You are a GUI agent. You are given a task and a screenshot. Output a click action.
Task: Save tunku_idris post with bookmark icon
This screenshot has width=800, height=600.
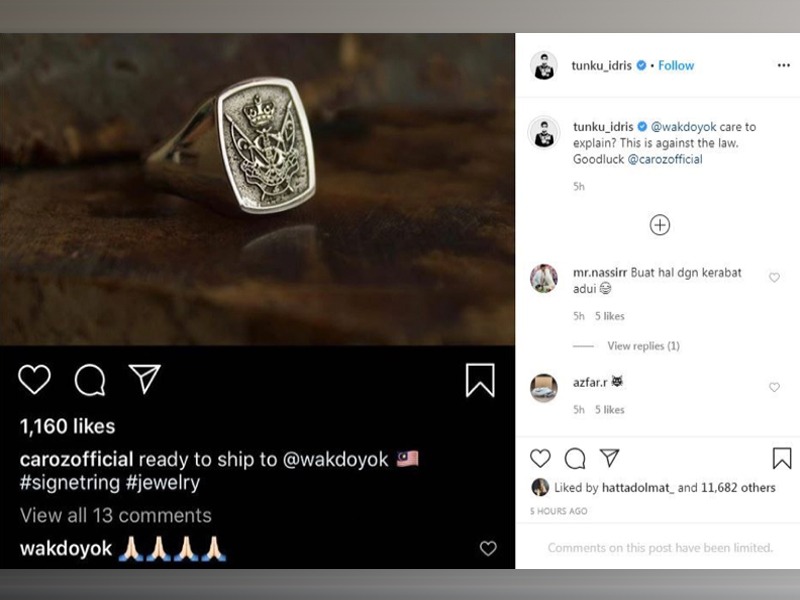tap(782, 458)
